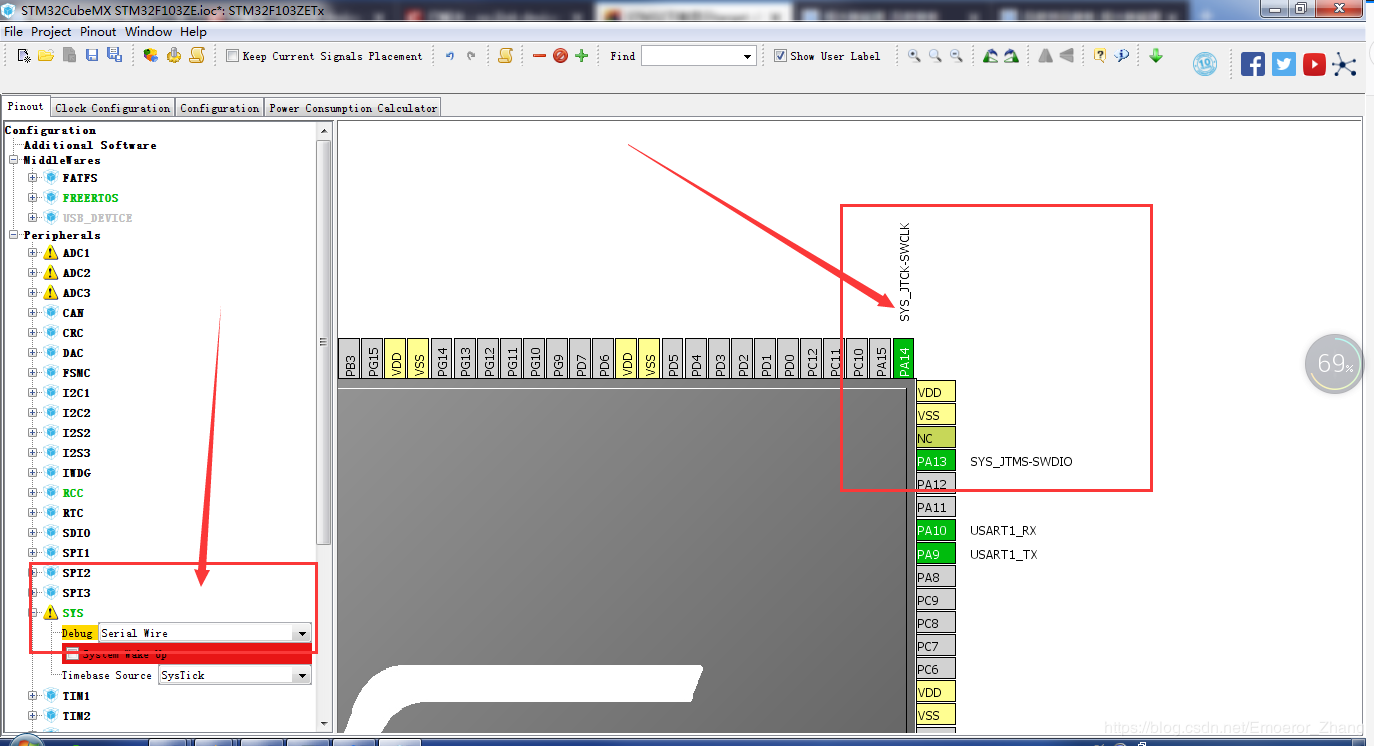Select the IWDG peripheral item
Viewport: 1374px width, 746px height.
(x=76, y=473)
